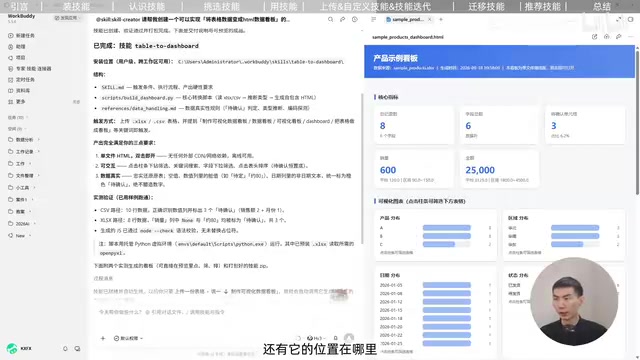Viewport: 640px width, 360px height.
Task: Expand the 2026AI folder chevron
Action: click(x=35, y=224)
